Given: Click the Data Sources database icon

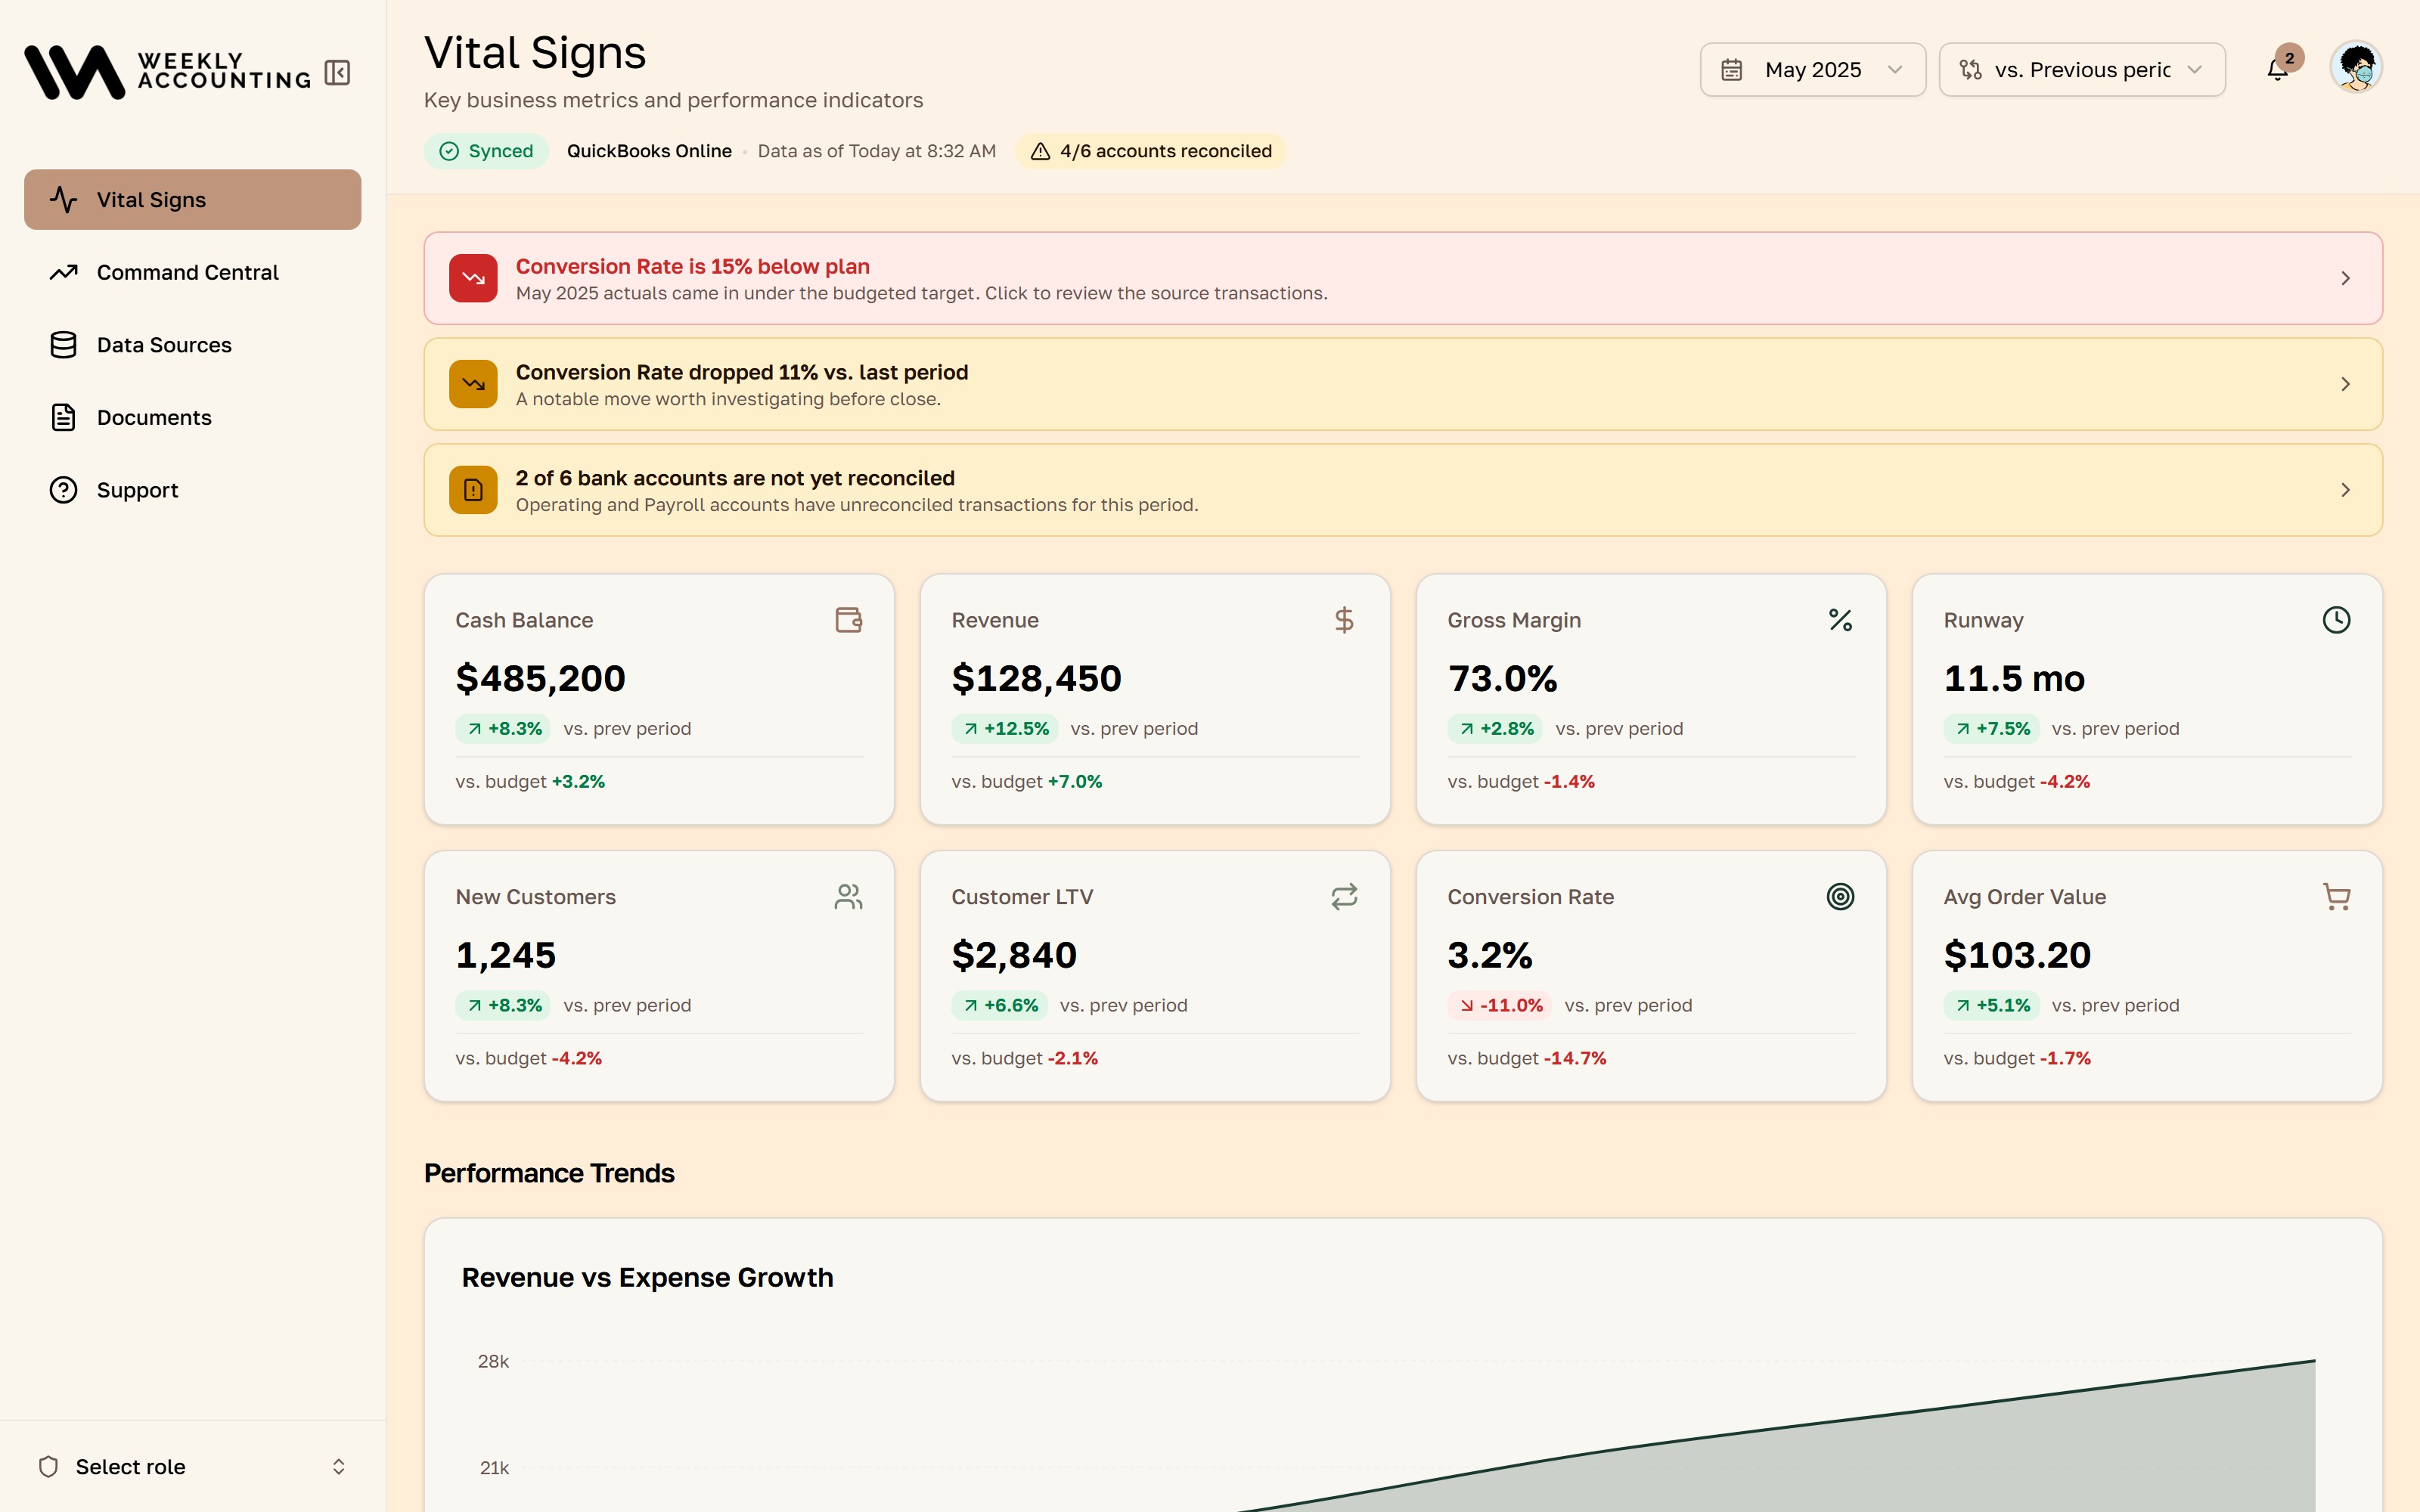Looking at the screenshot, I should tap(63, 345).
